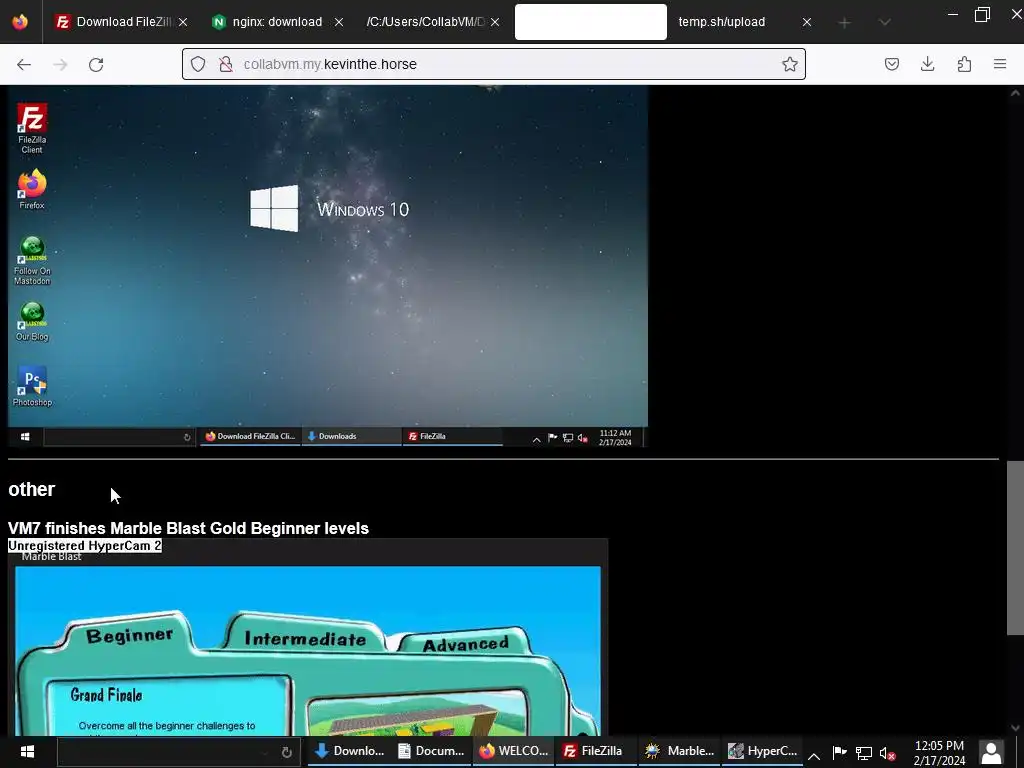1024x768 pixels.
Task: Open the Firefox application menu
Action: [1000, 64]
